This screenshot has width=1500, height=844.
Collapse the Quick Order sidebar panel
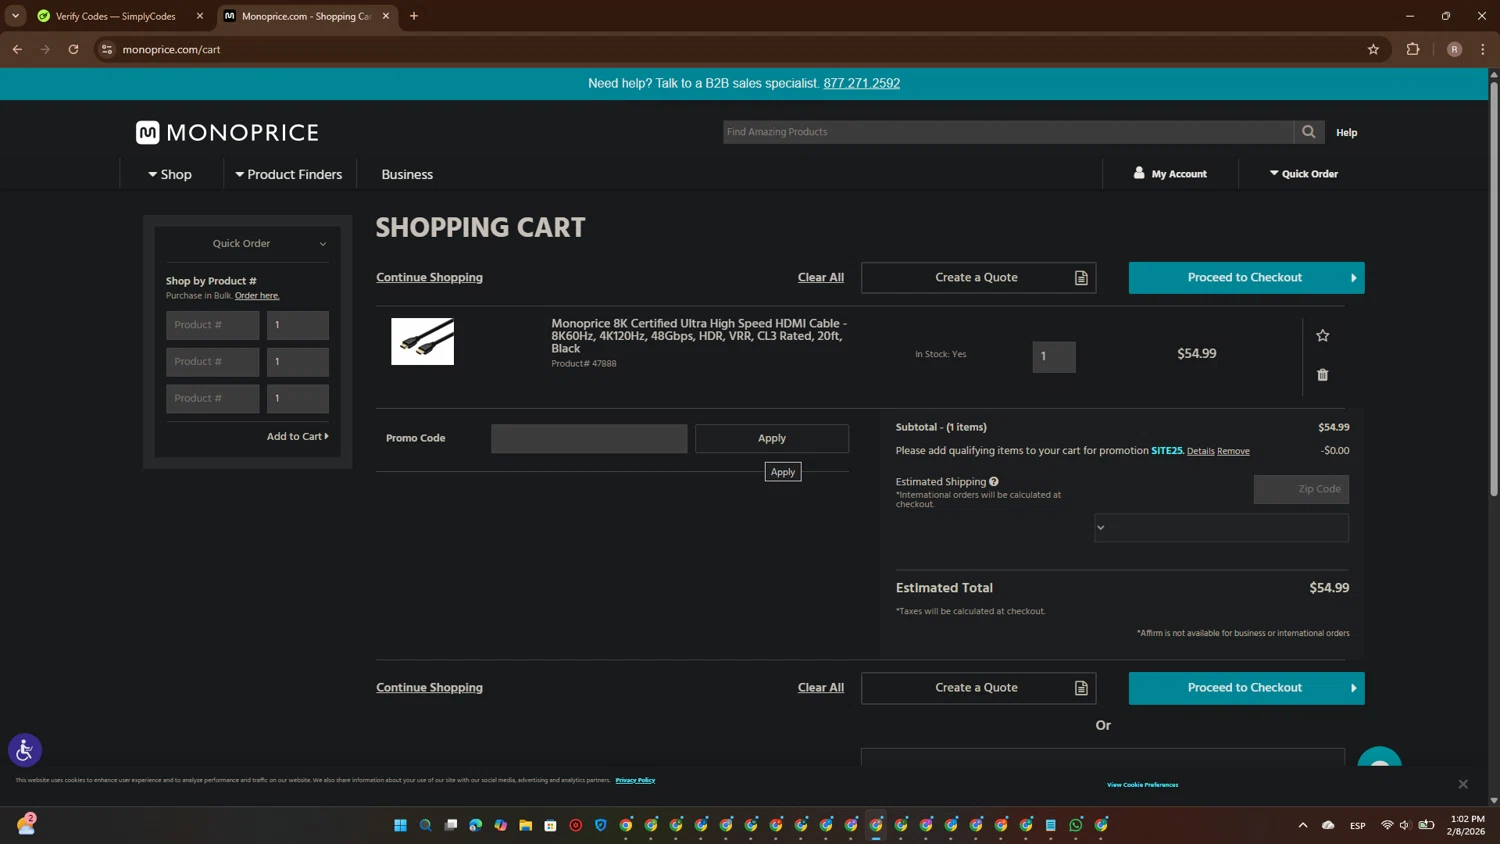pos(322,244)
